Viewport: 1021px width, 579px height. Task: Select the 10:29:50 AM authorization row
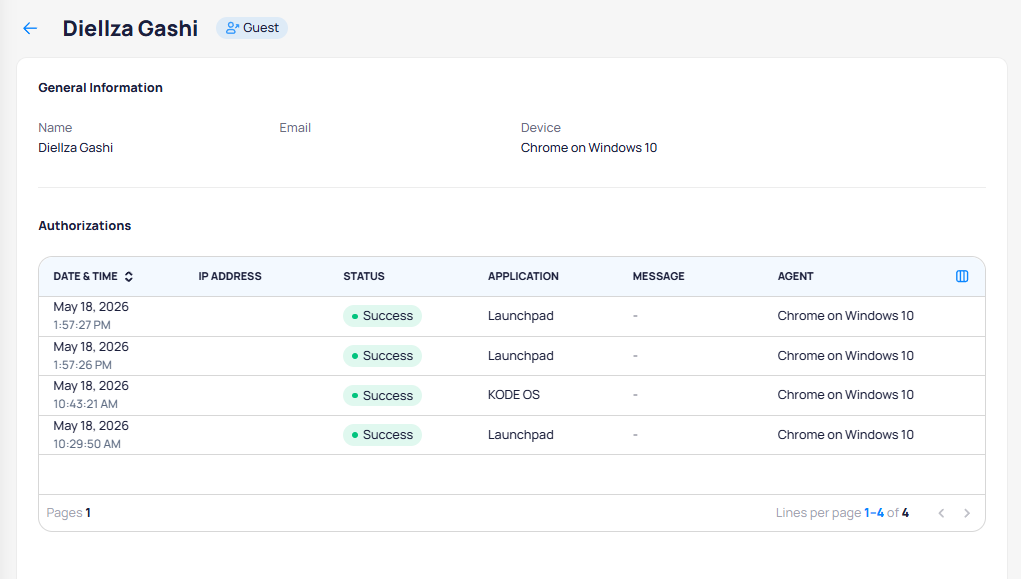pyautogui.click(x=512, y=435)
